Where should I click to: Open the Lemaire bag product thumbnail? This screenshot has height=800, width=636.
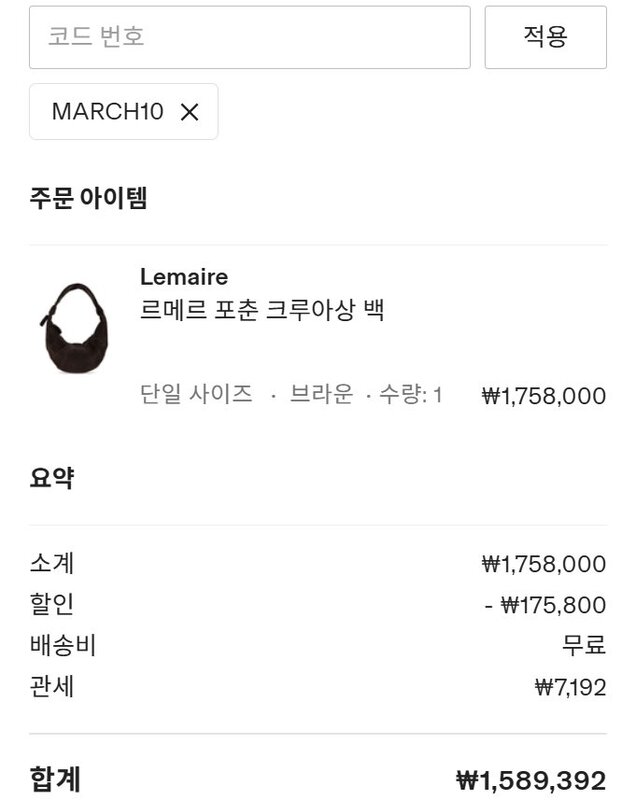[70, 328]
